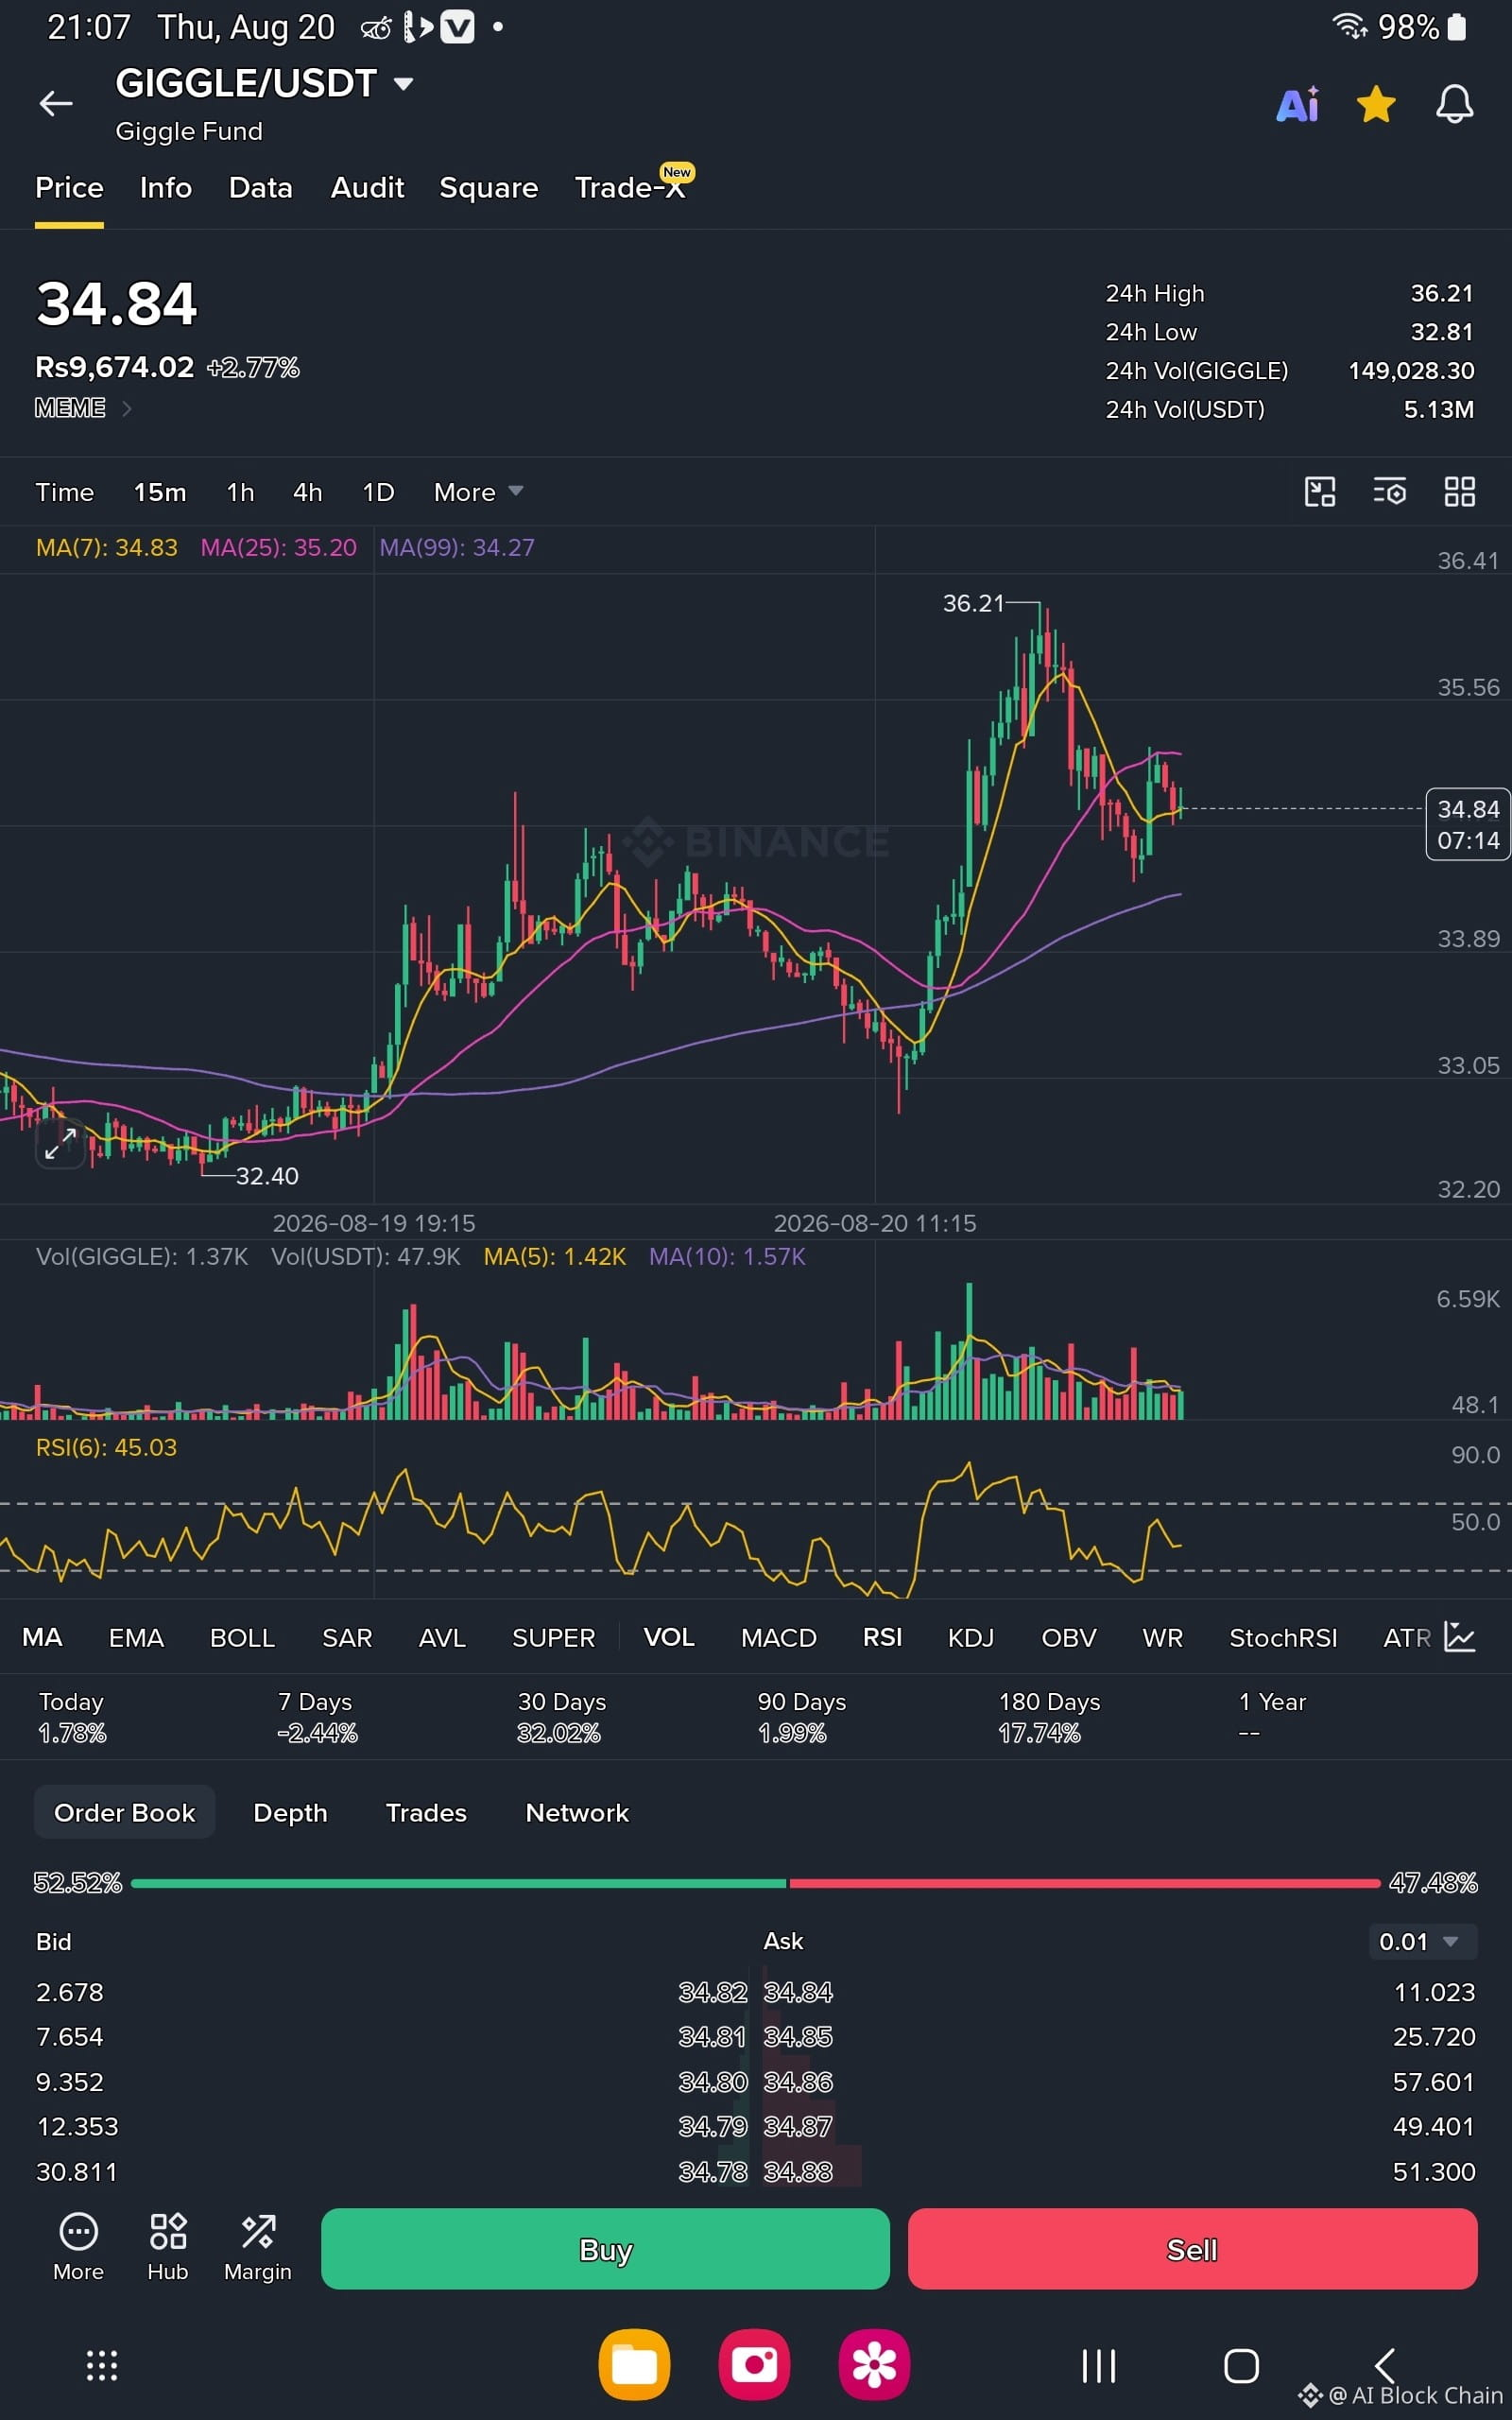Open the chart drawing tools icon
This screenshot has width=1512, height=2420.
(1320, 491)
